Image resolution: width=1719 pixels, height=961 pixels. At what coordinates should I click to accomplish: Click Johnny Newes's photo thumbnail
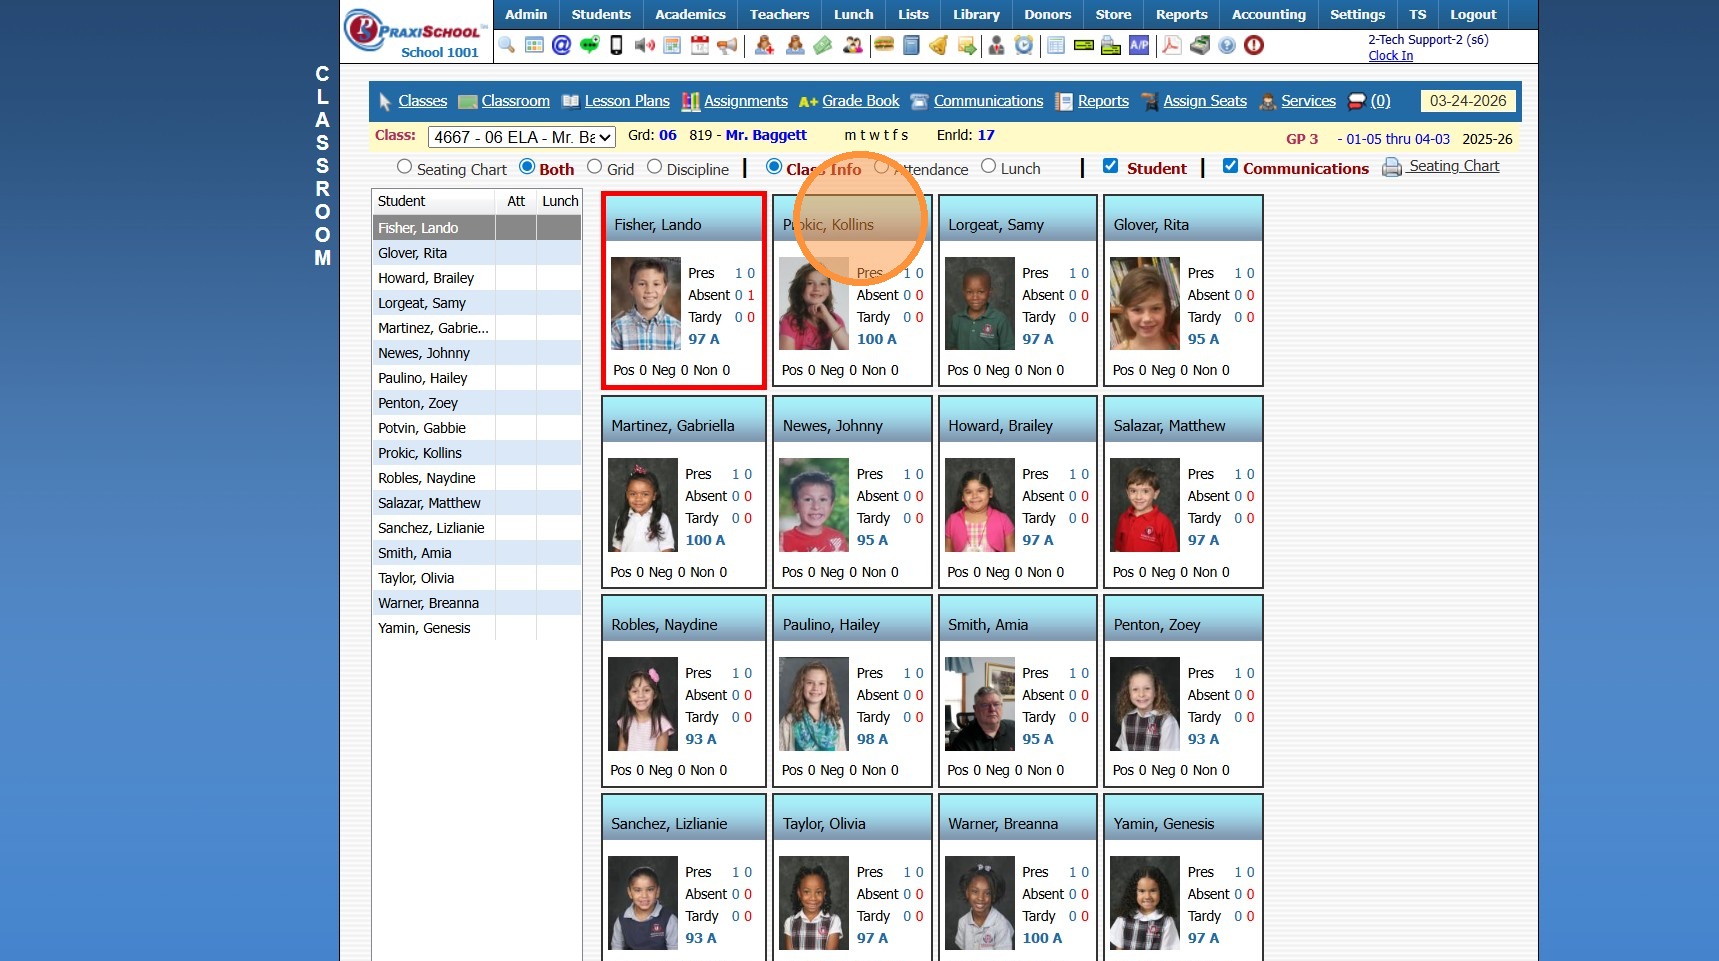coord(814,505)
